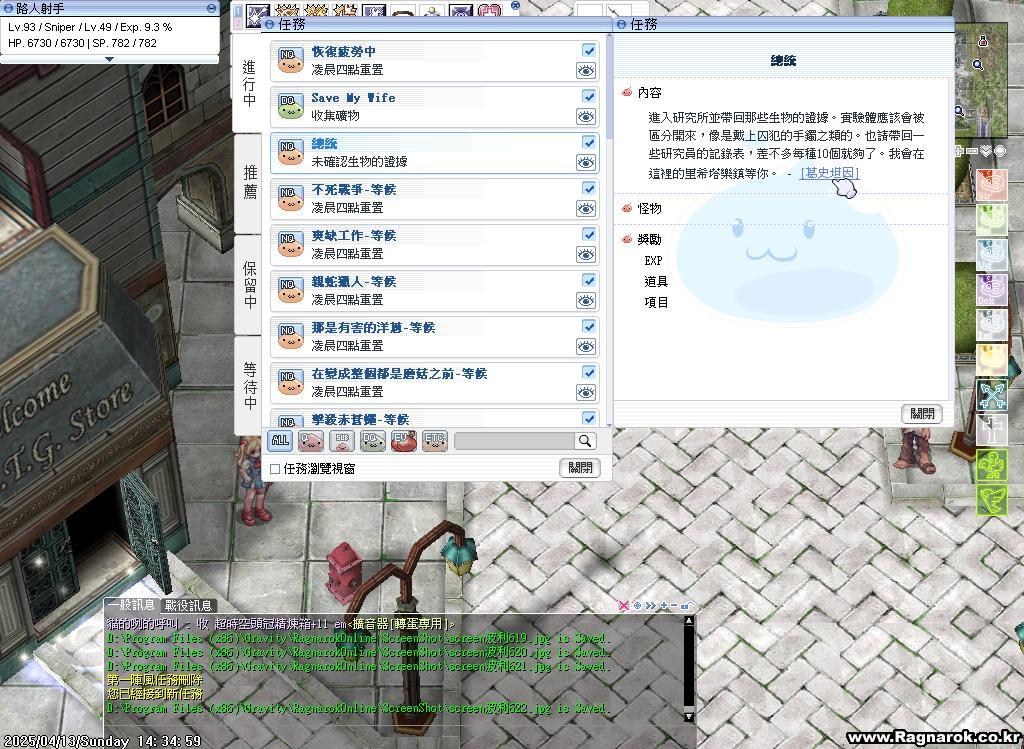Follow the 基史坦因 link in quest description
Image resolution: width=1024 pixels, height=749 pixels.
tap(829, 173)
